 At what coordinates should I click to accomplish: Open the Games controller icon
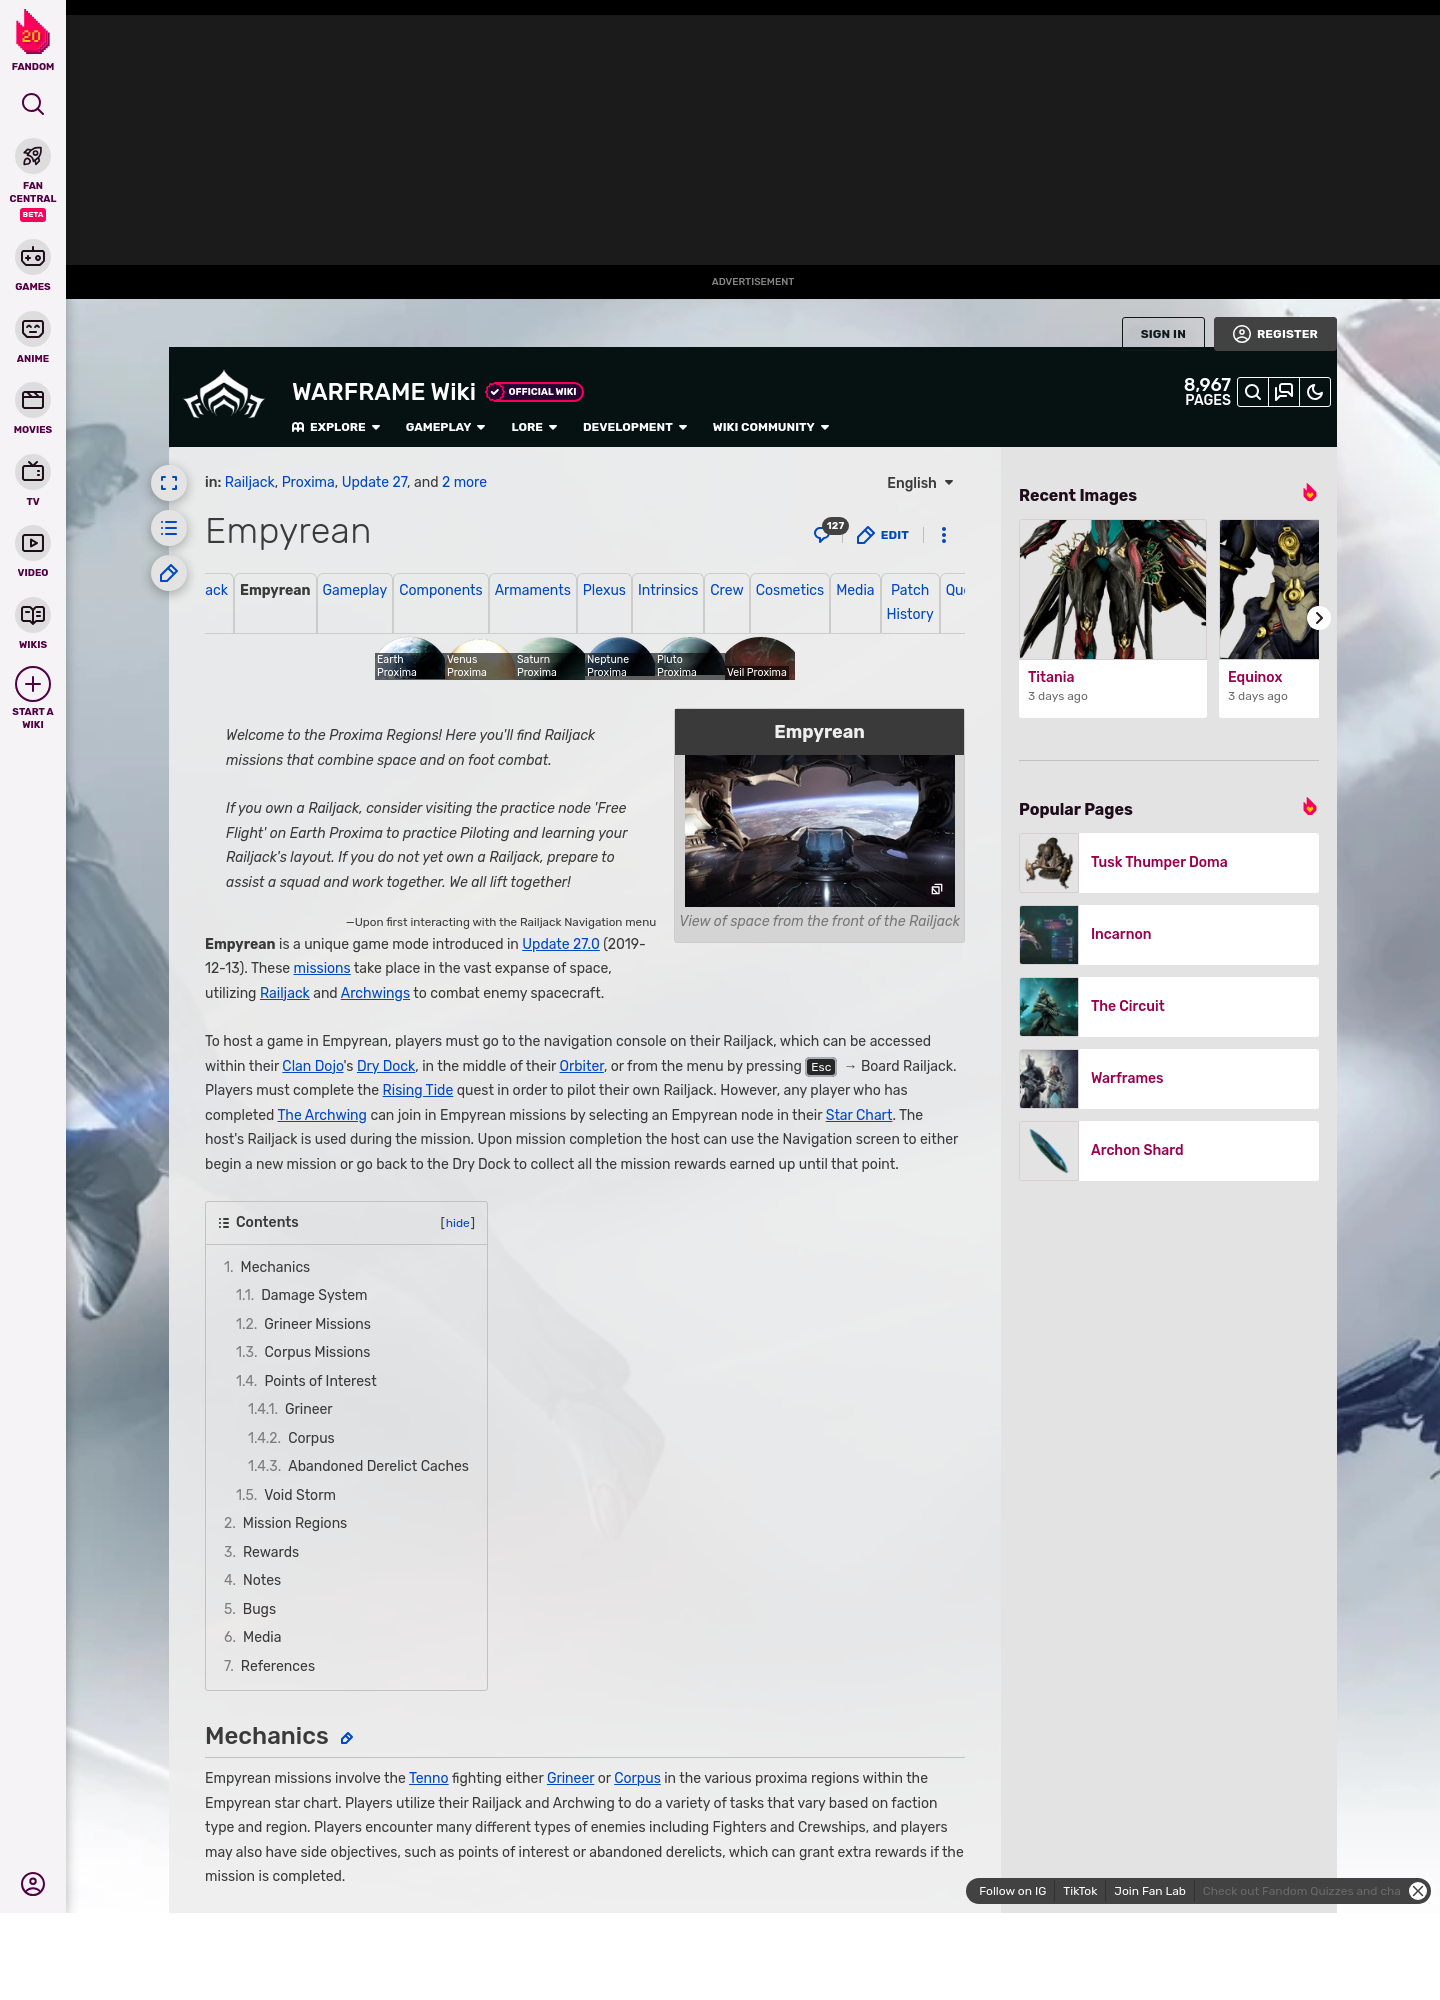[x=33, y=258]
